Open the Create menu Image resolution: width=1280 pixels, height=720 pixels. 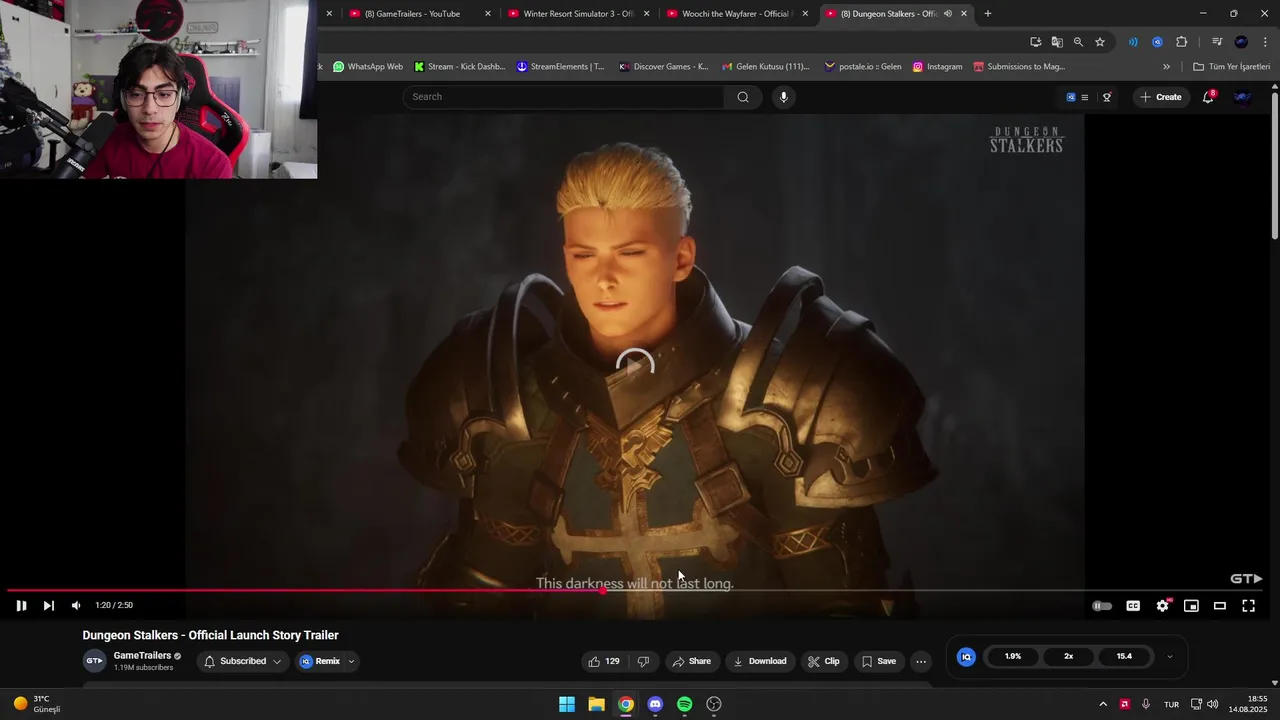coord(1161,97)
